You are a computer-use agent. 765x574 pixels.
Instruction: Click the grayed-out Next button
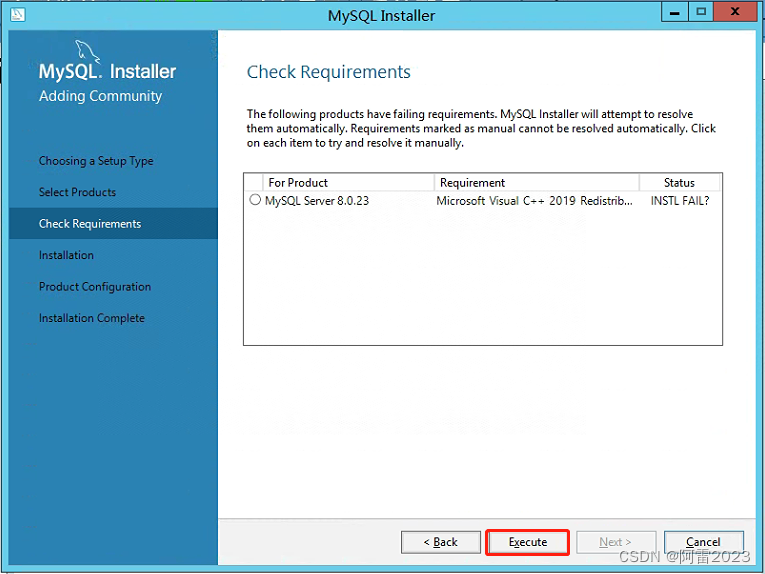coord(616,542)
